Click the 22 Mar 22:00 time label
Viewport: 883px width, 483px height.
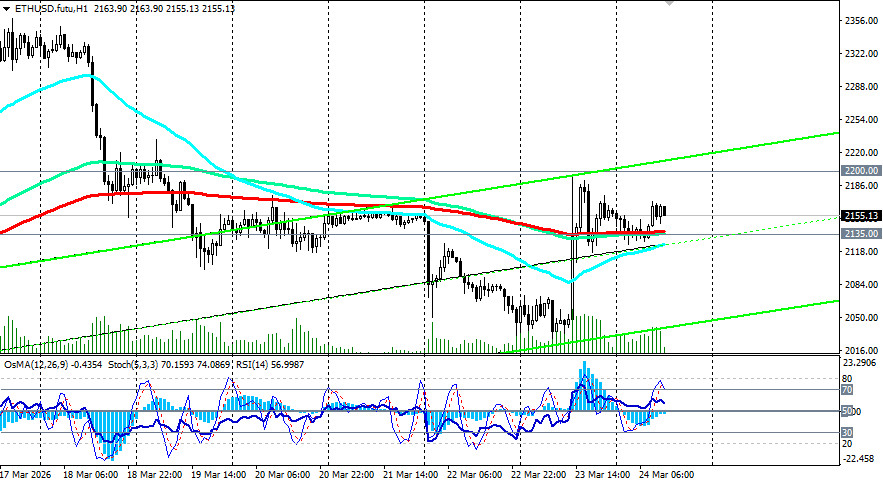(539, 475)
